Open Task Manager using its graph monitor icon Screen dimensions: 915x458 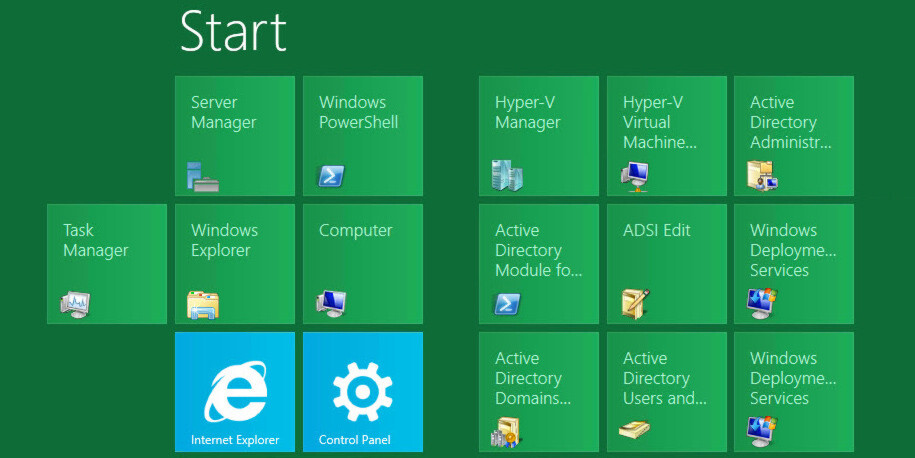pos(75,304)
